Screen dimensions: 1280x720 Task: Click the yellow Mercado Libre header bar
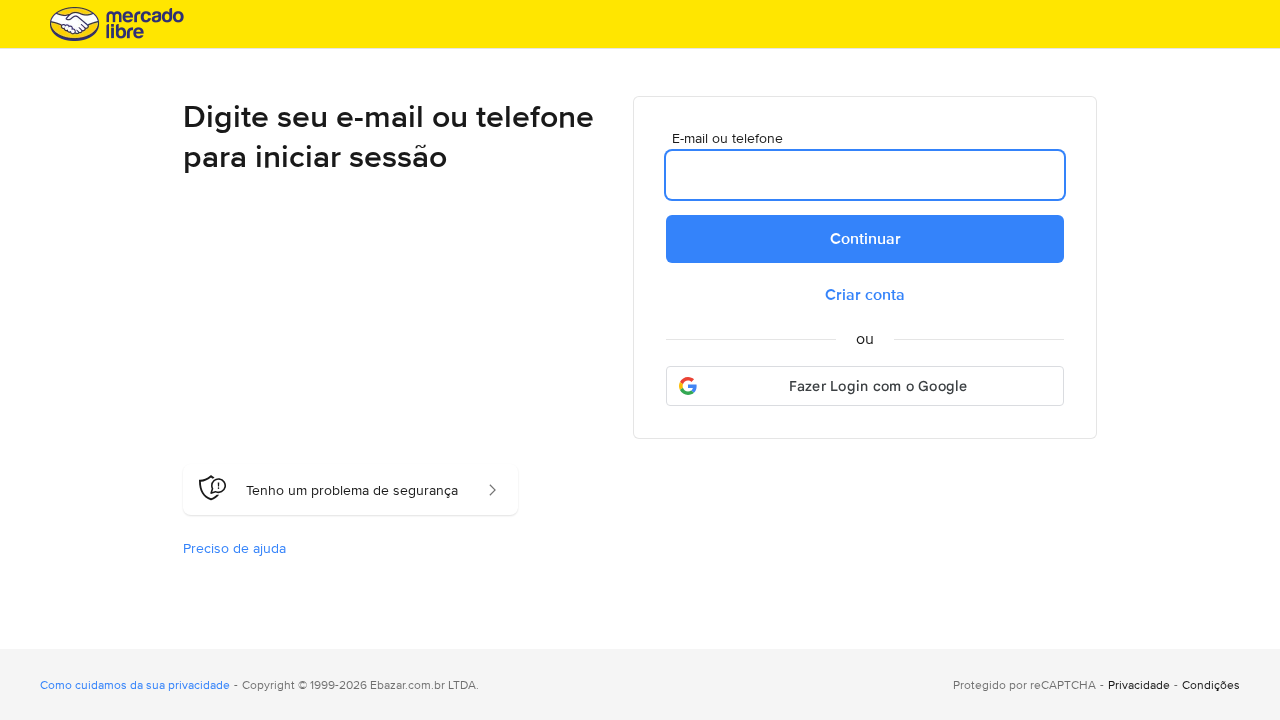[640, 23]
